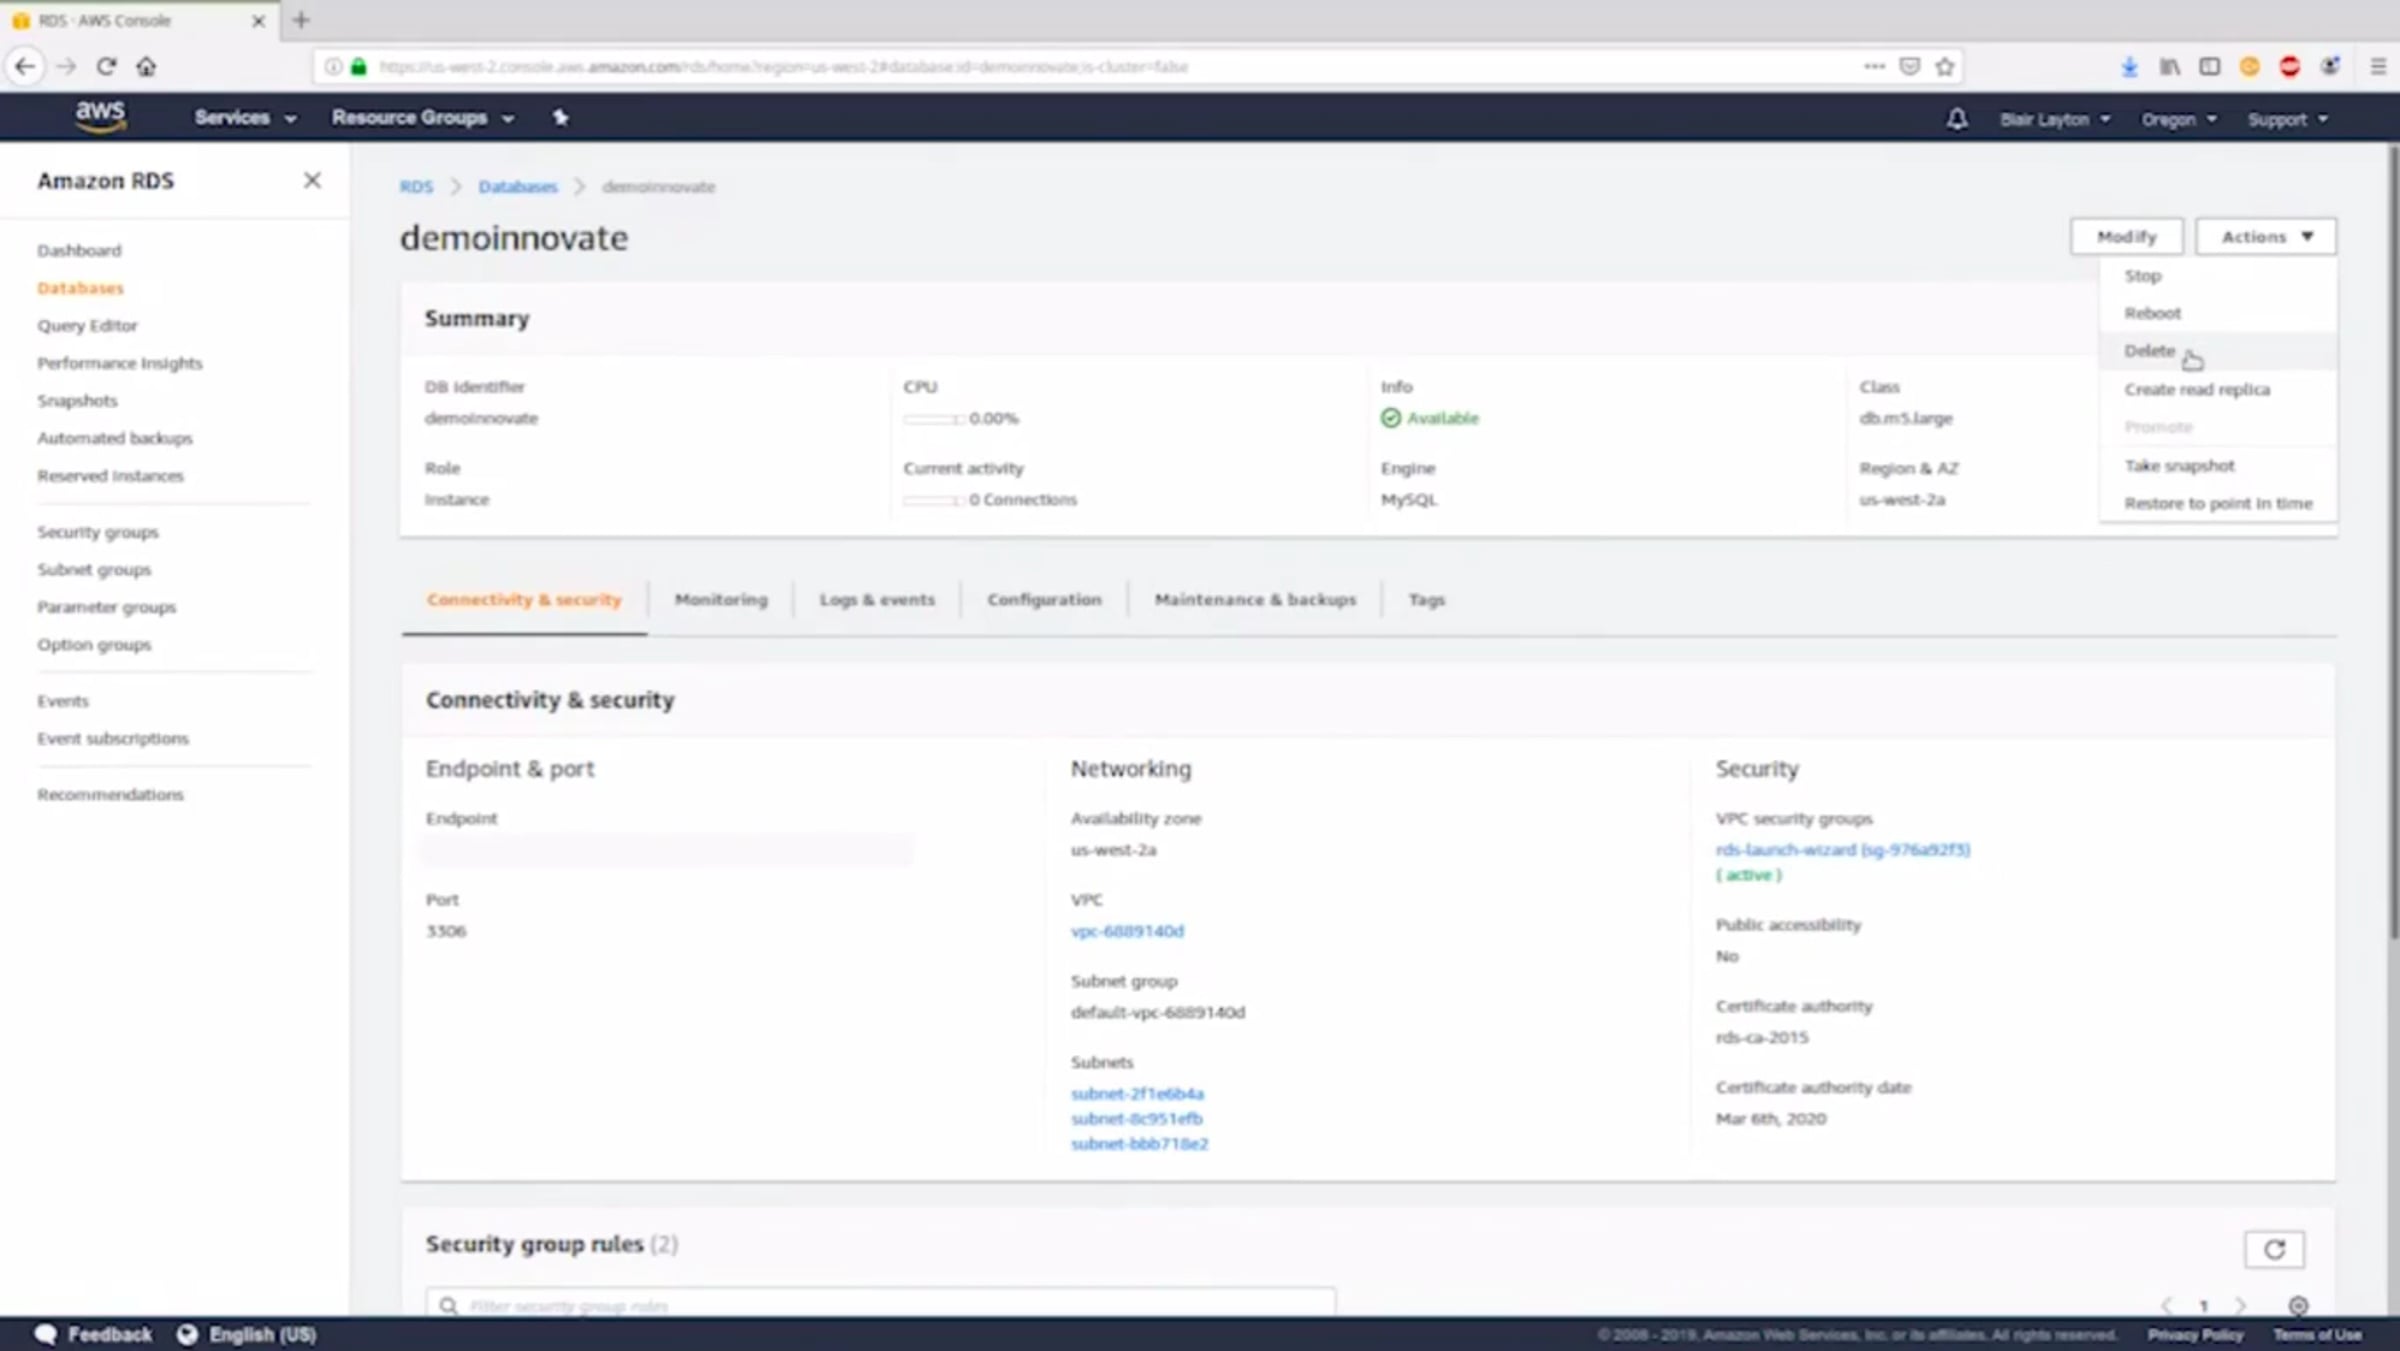Click the language globe icon
Screen dimensions: 2400x1351
187,1334
